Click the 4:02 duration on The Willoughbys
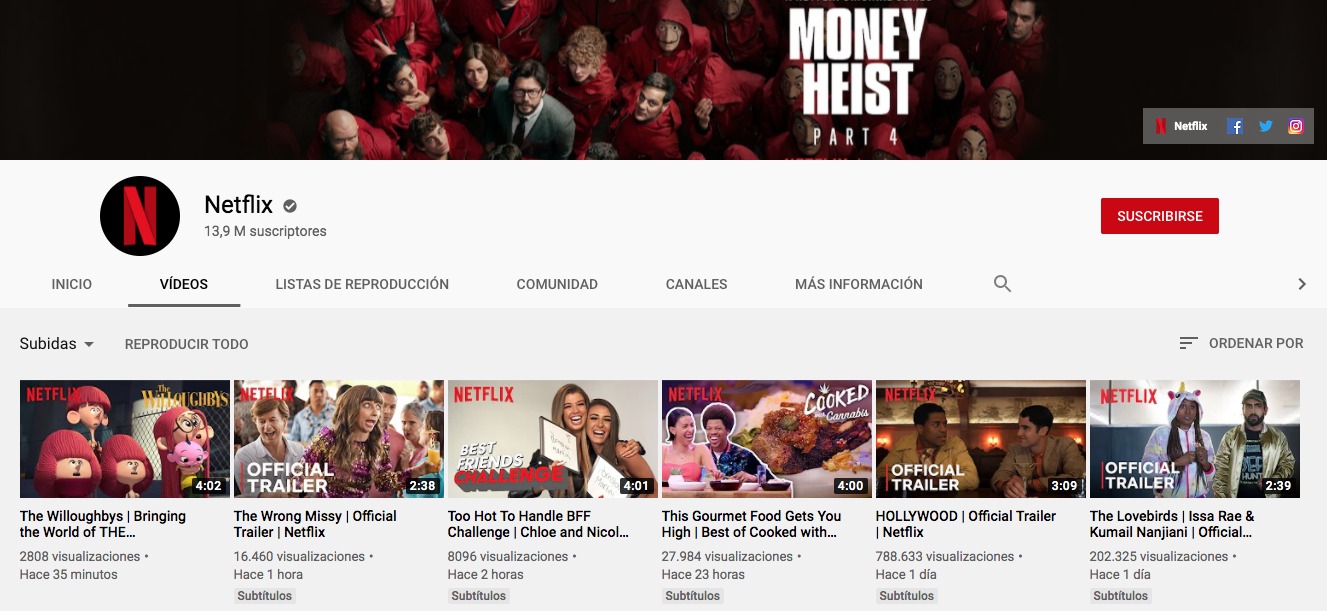 [208, 486]
